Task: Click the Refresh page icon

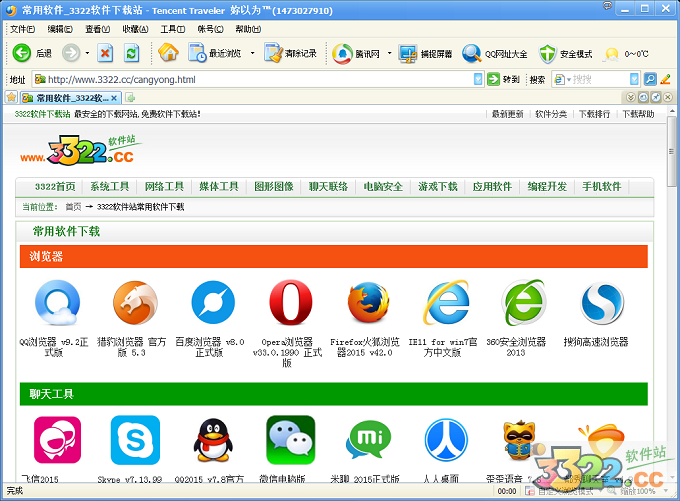Action: click(131, 53)
